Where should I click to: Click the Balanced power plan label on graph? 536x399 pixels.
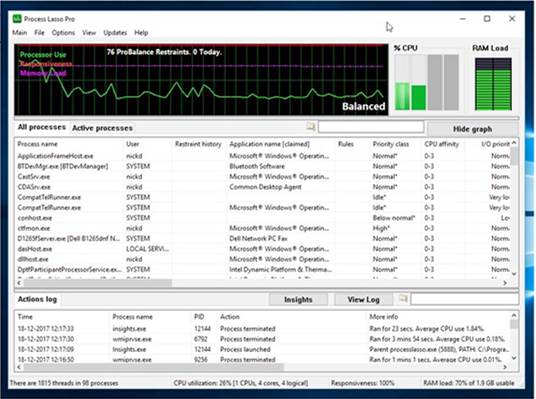[363, 106]
